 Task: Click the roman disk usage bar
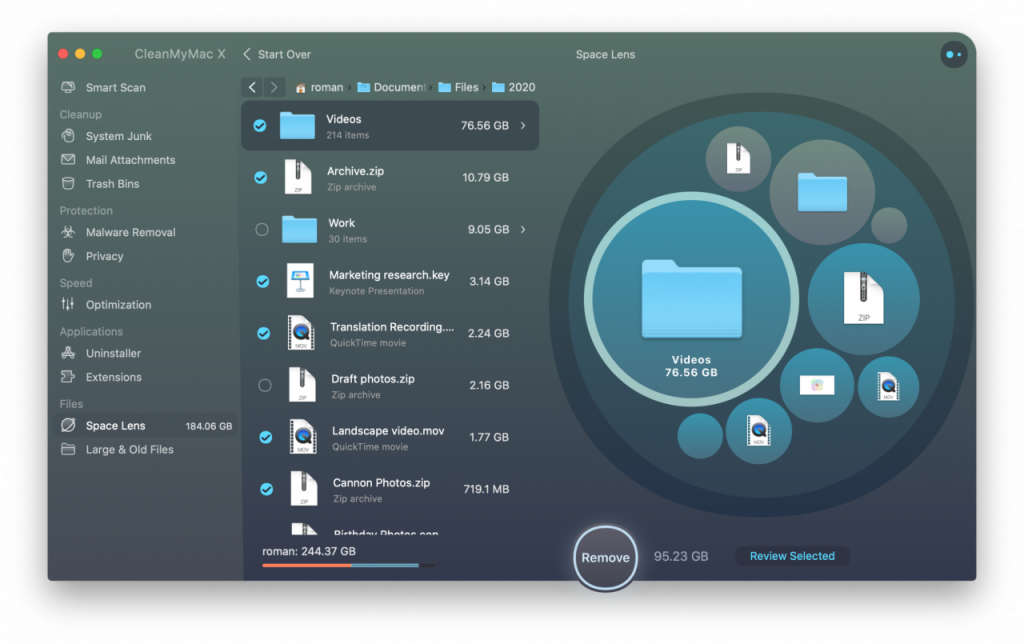pos(348,565)
